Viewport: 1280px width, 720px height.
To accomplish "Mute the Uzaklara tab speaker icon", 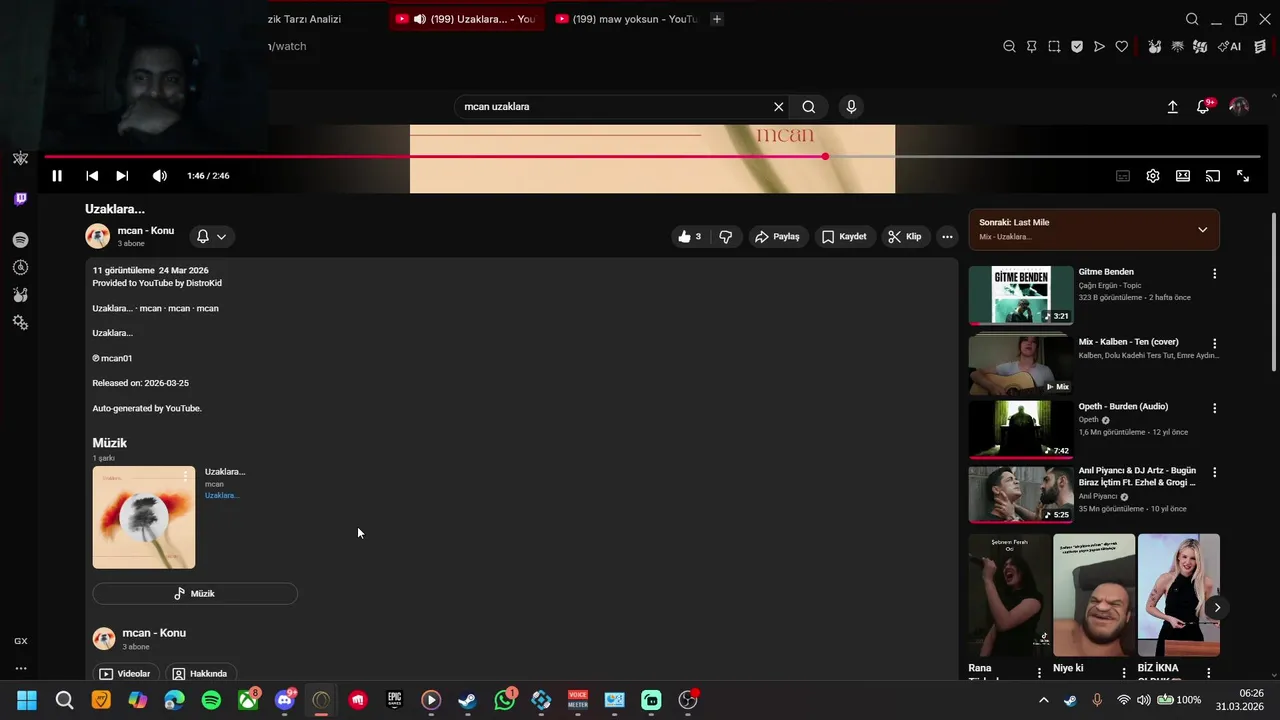I will point(420,19).
